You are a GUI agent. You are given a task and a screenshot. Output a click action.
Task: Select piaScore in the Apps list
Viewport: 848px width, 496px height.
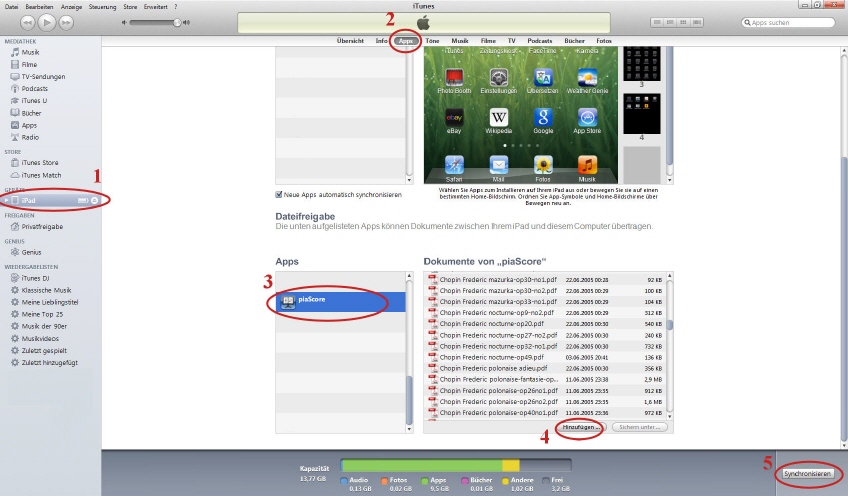tap(341, 302)
